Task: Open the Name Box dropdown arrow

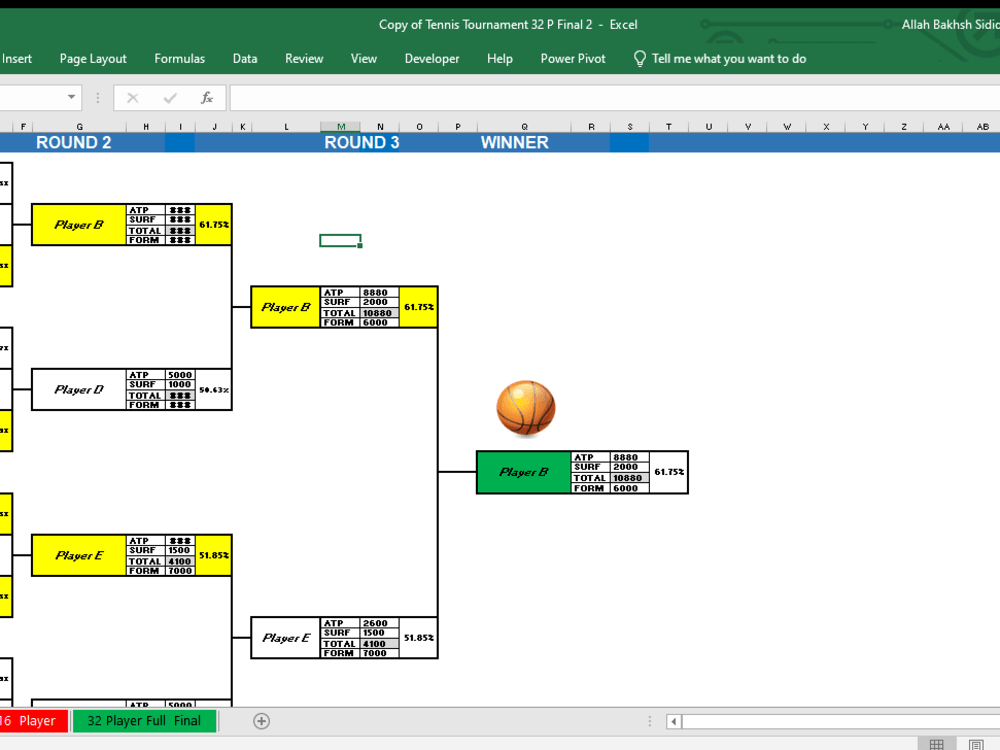Action: [71, 97]
